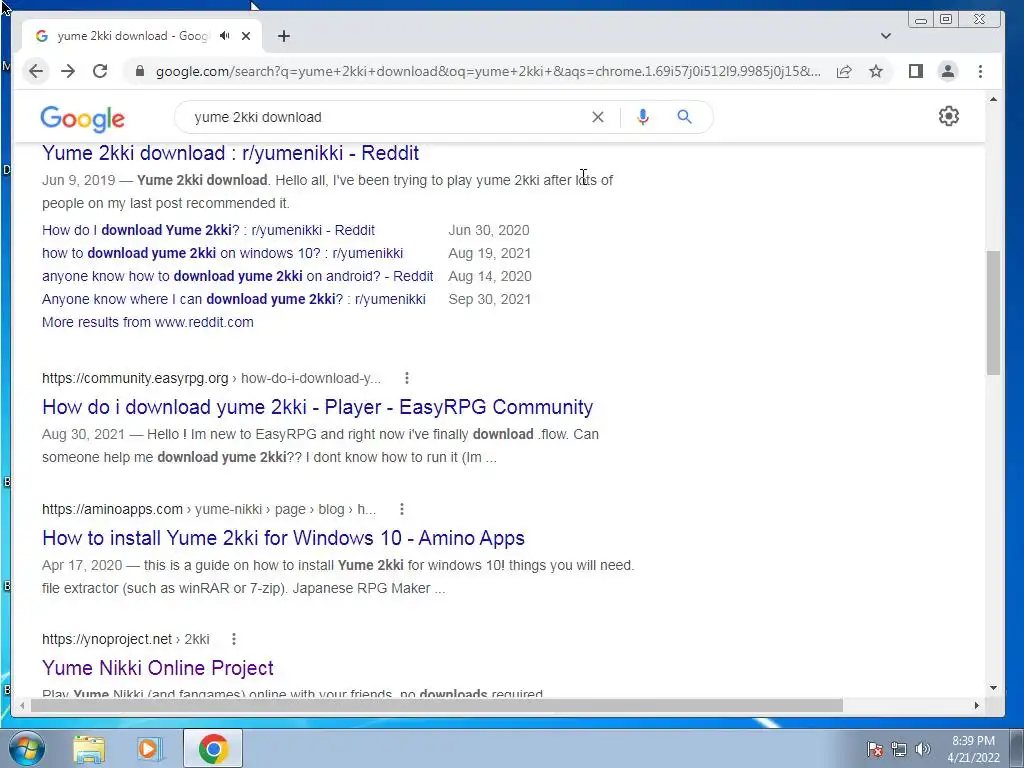This screenshot has width=1024, height=768.
Task: Open 'How do I download Yume 2kki?' link
Action: click(x=208, y=230)
